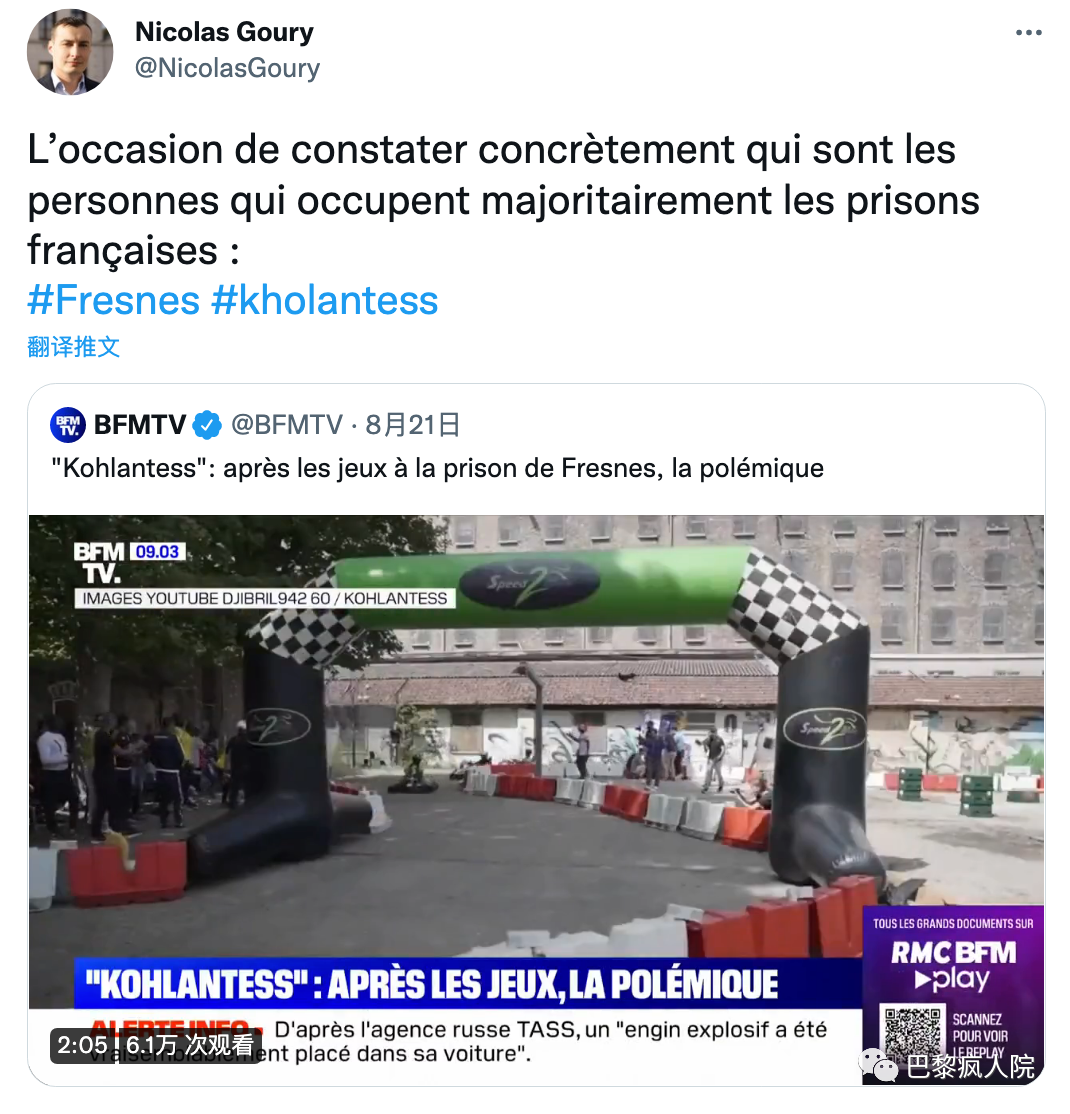Click the QR code in the video
Screen dimensions: 1070x1114
912,1032
